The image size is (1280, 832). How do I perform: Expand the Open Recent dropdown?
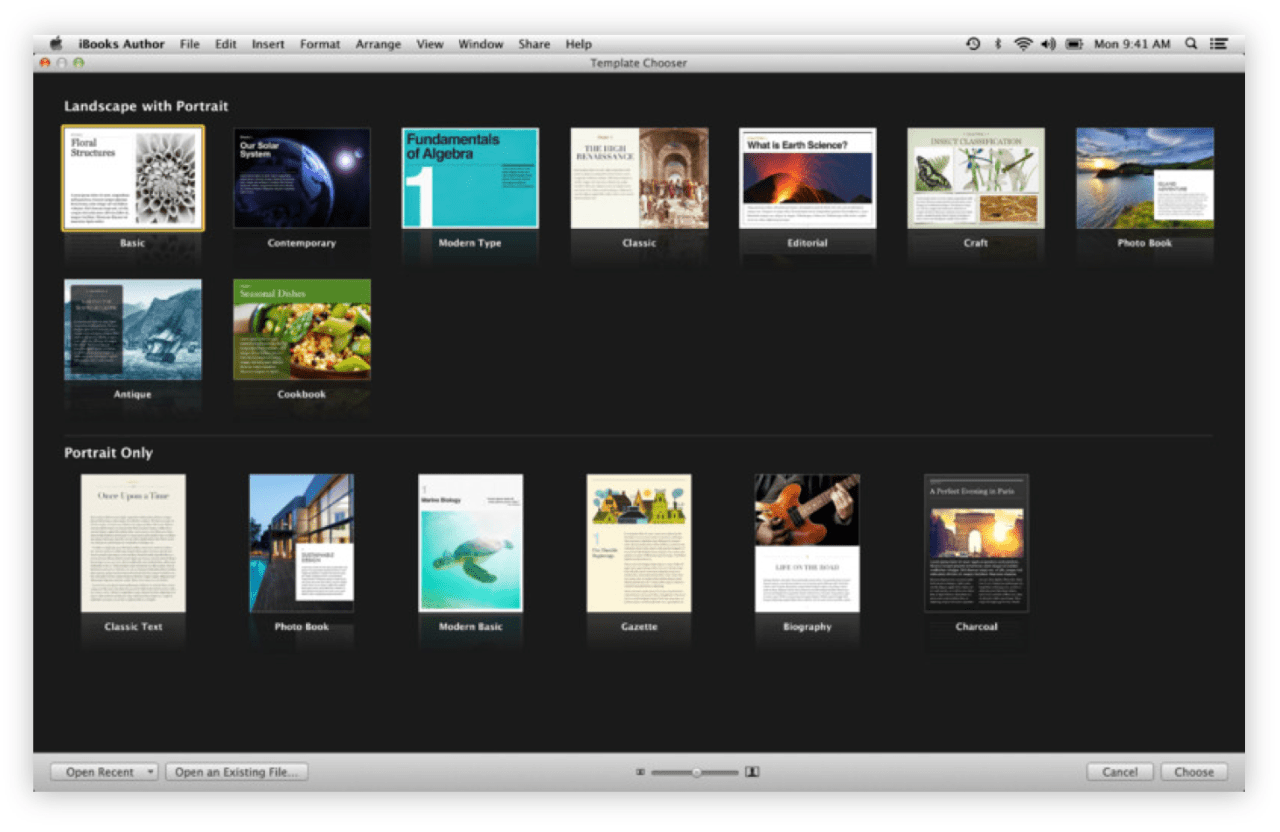pyautogui.click(x=150, y=771)
